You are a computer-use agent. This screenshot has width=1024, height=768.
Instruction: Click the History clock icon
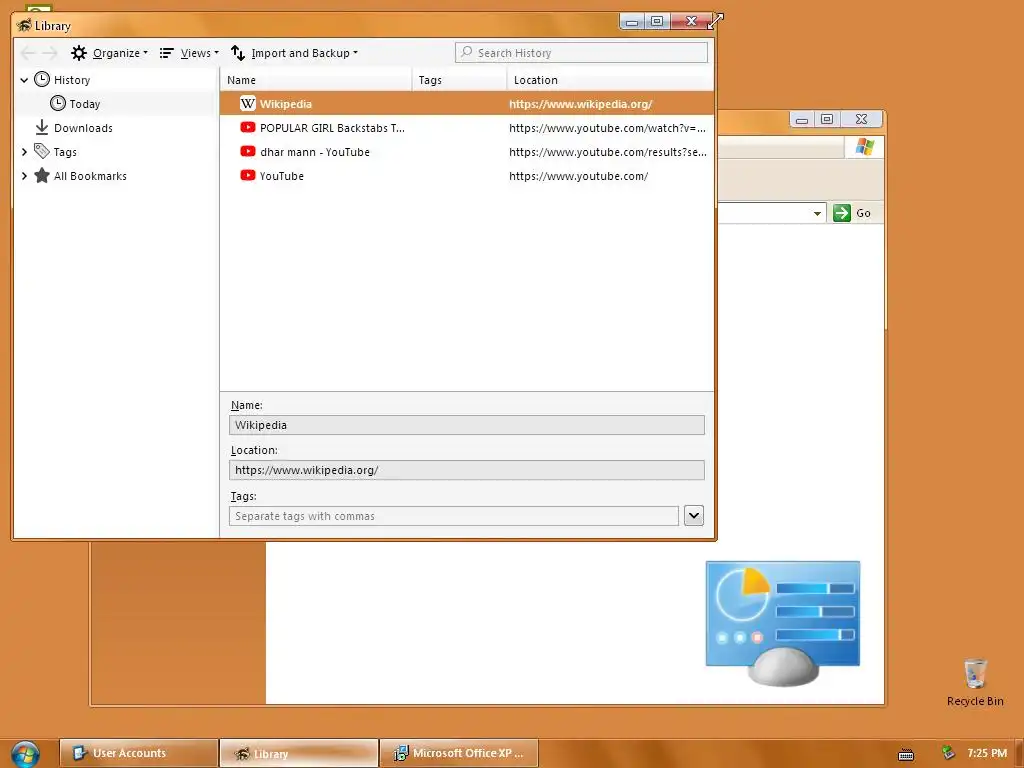[42, 80]
